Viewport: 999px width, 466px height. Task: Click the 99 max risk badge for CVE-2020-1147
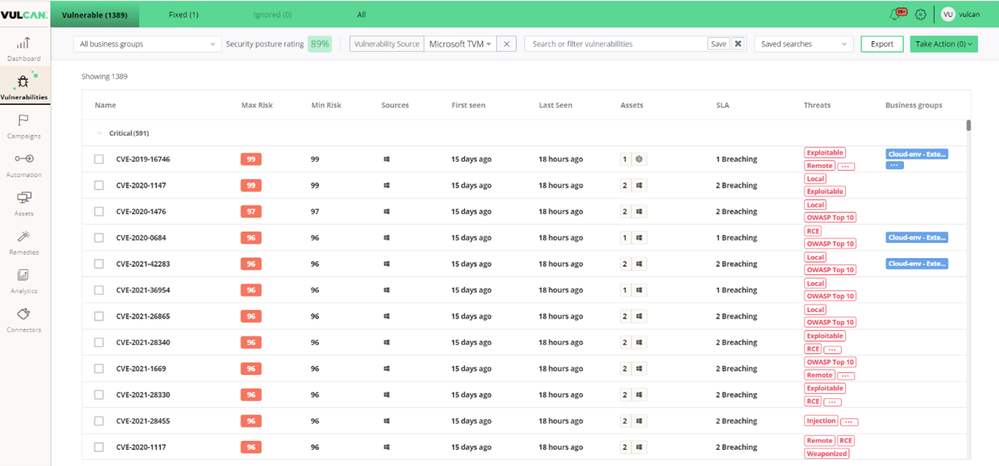(251, 186)
